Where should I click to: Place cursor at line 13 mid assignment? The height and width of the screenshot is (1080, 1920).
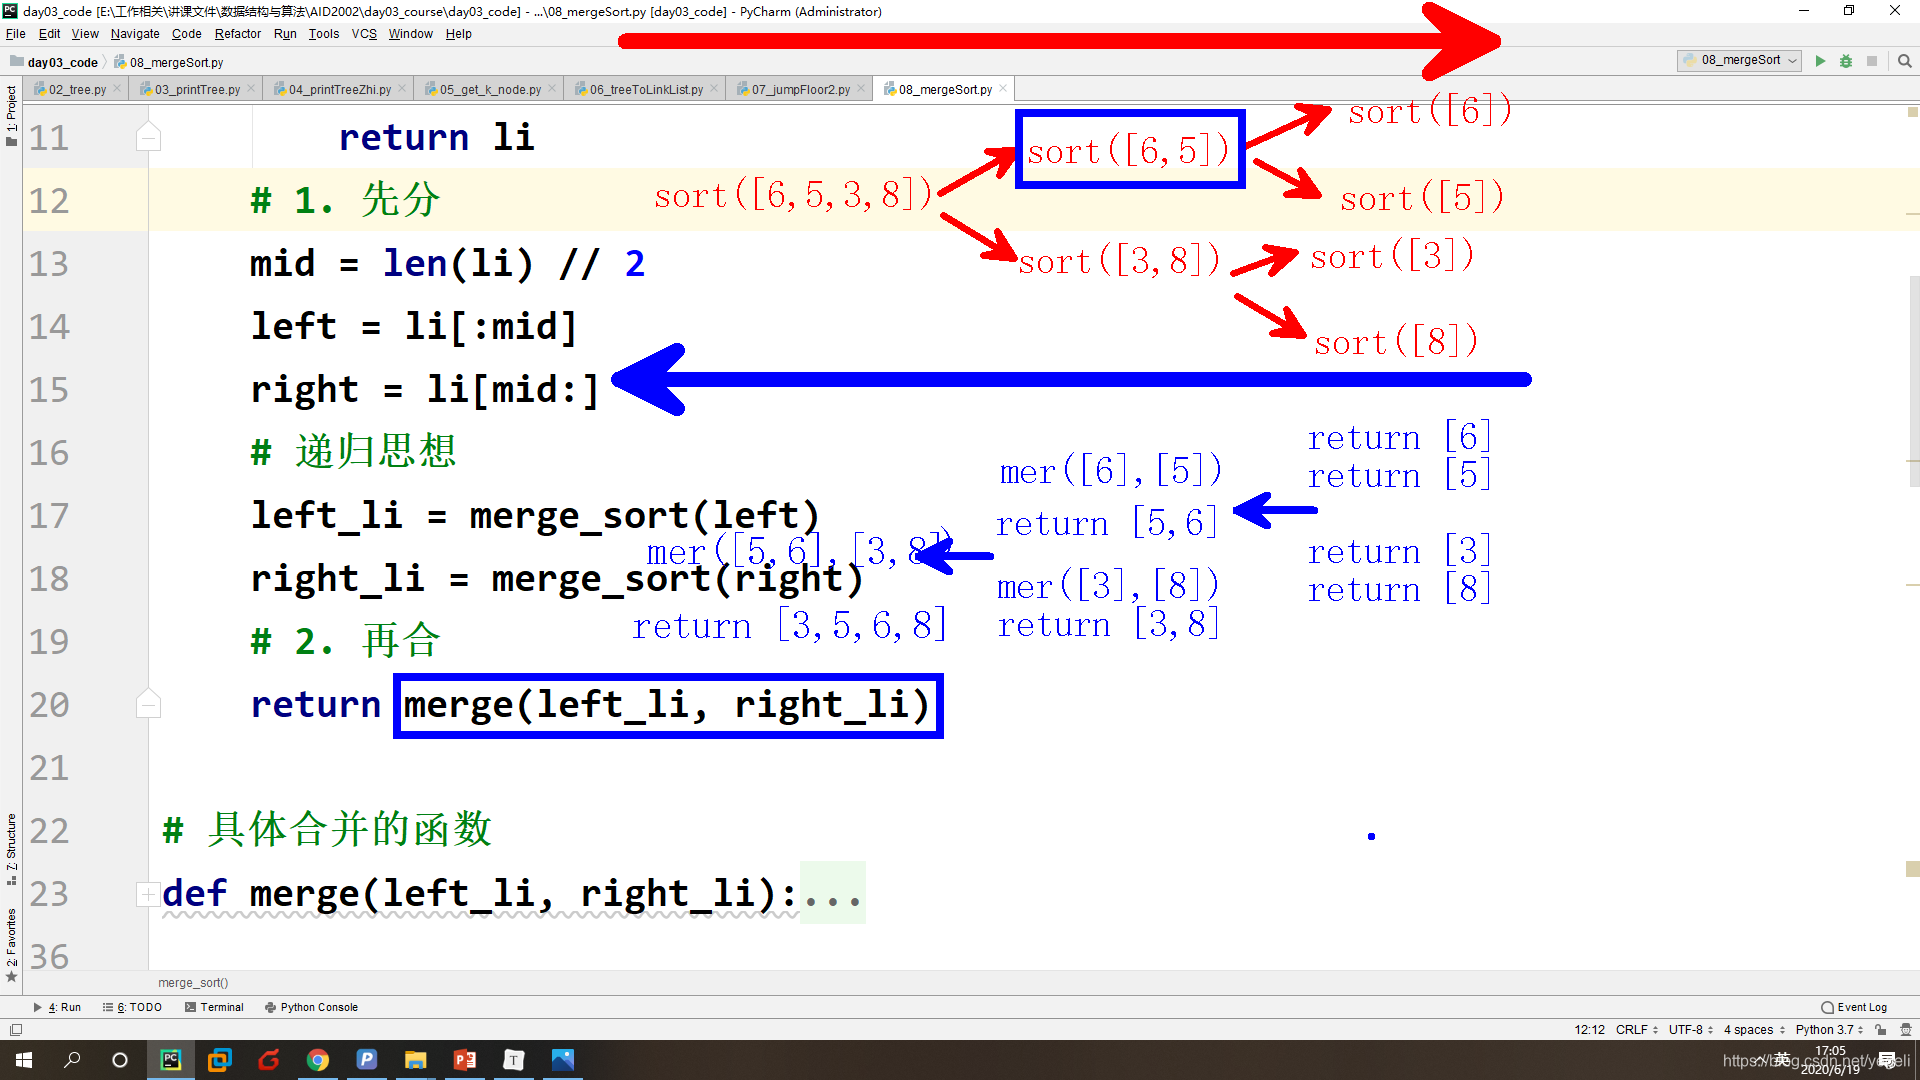pos(448,264)
